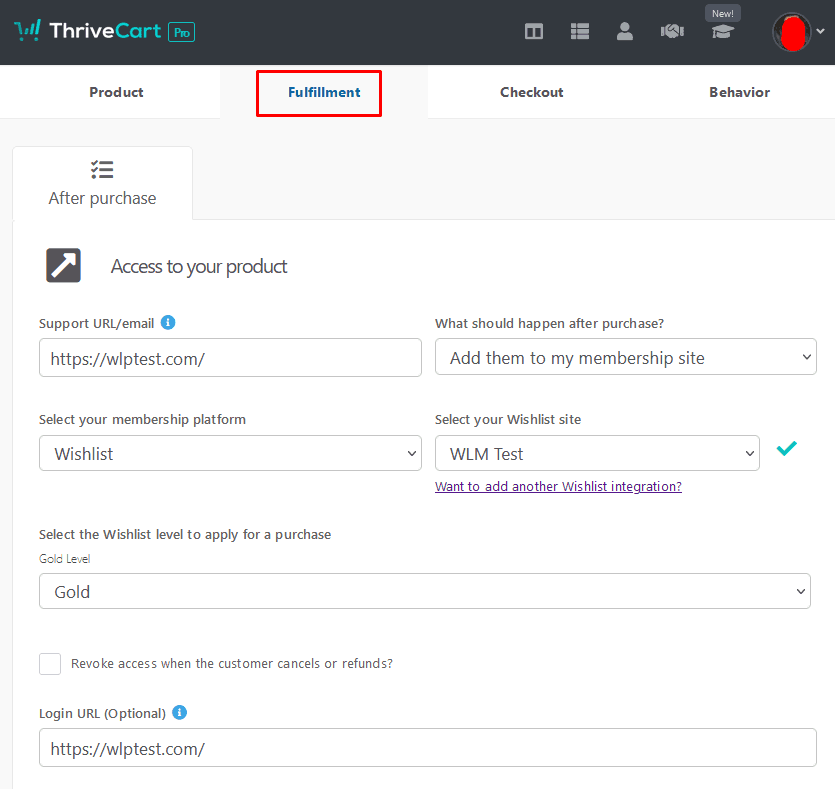Select the After purchase sub-tab

tap(102, 184)
